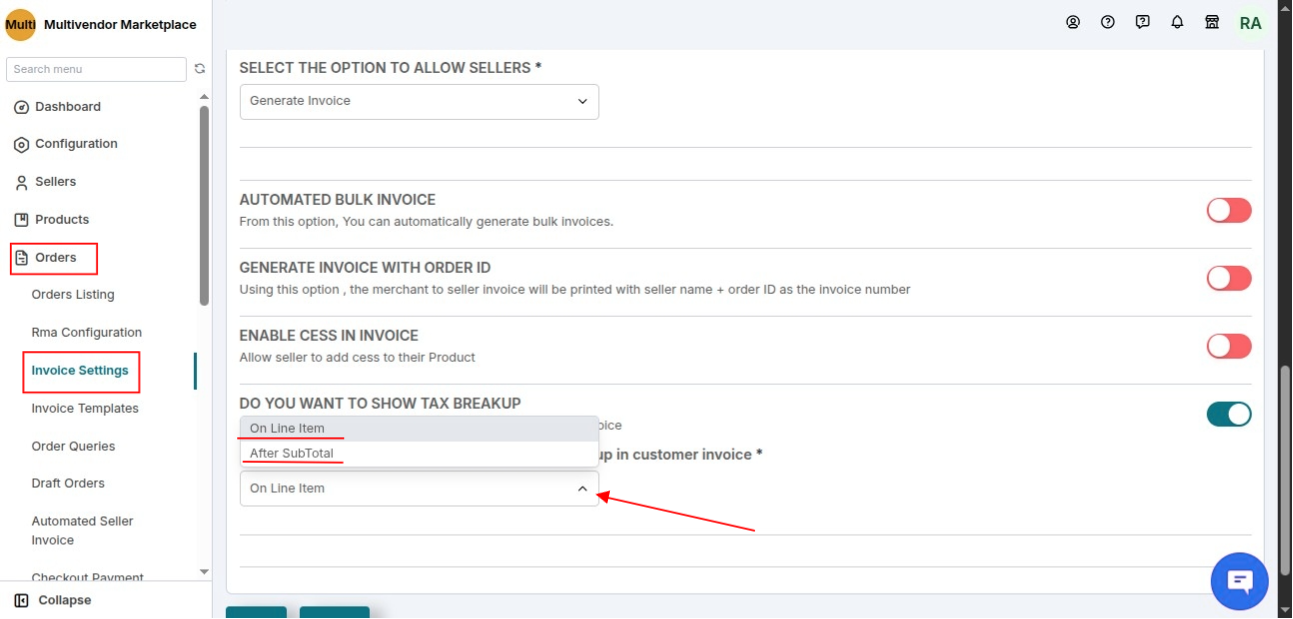Turn on Enable Cess In Invoice toggle

[1229, 346]
